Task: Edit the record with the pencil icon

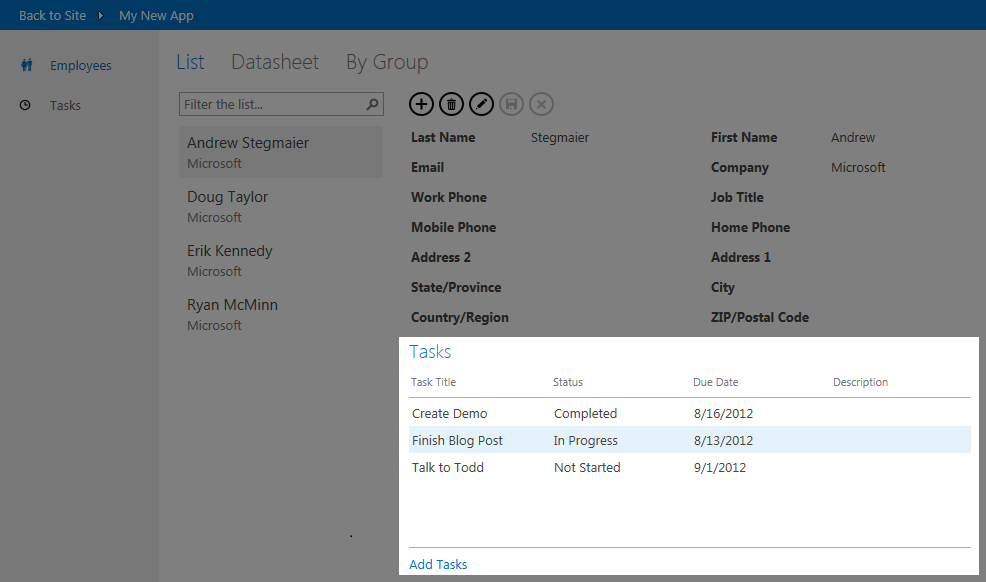Action: pyautogui.click(x=481, y=104)
